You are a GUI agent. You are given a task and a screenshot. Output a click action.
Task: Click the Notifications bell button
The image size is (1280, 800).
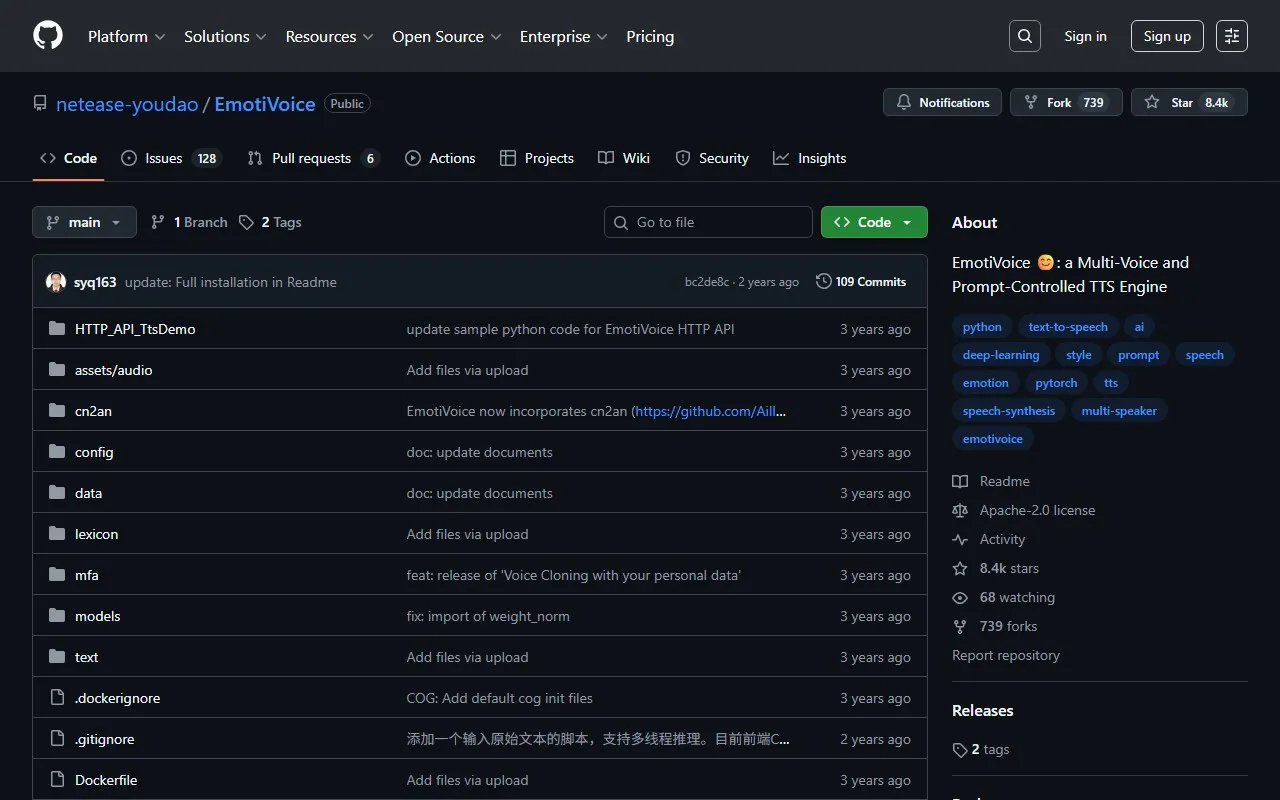942,102
